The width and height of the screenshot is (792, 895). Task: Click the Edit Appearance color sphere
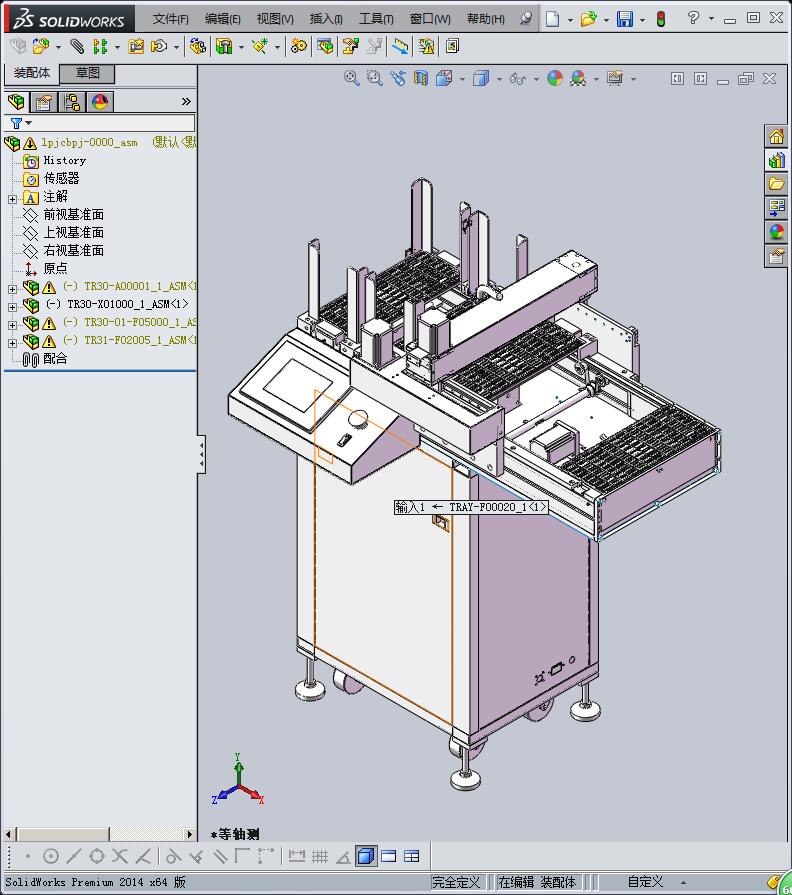click(555, 78)
